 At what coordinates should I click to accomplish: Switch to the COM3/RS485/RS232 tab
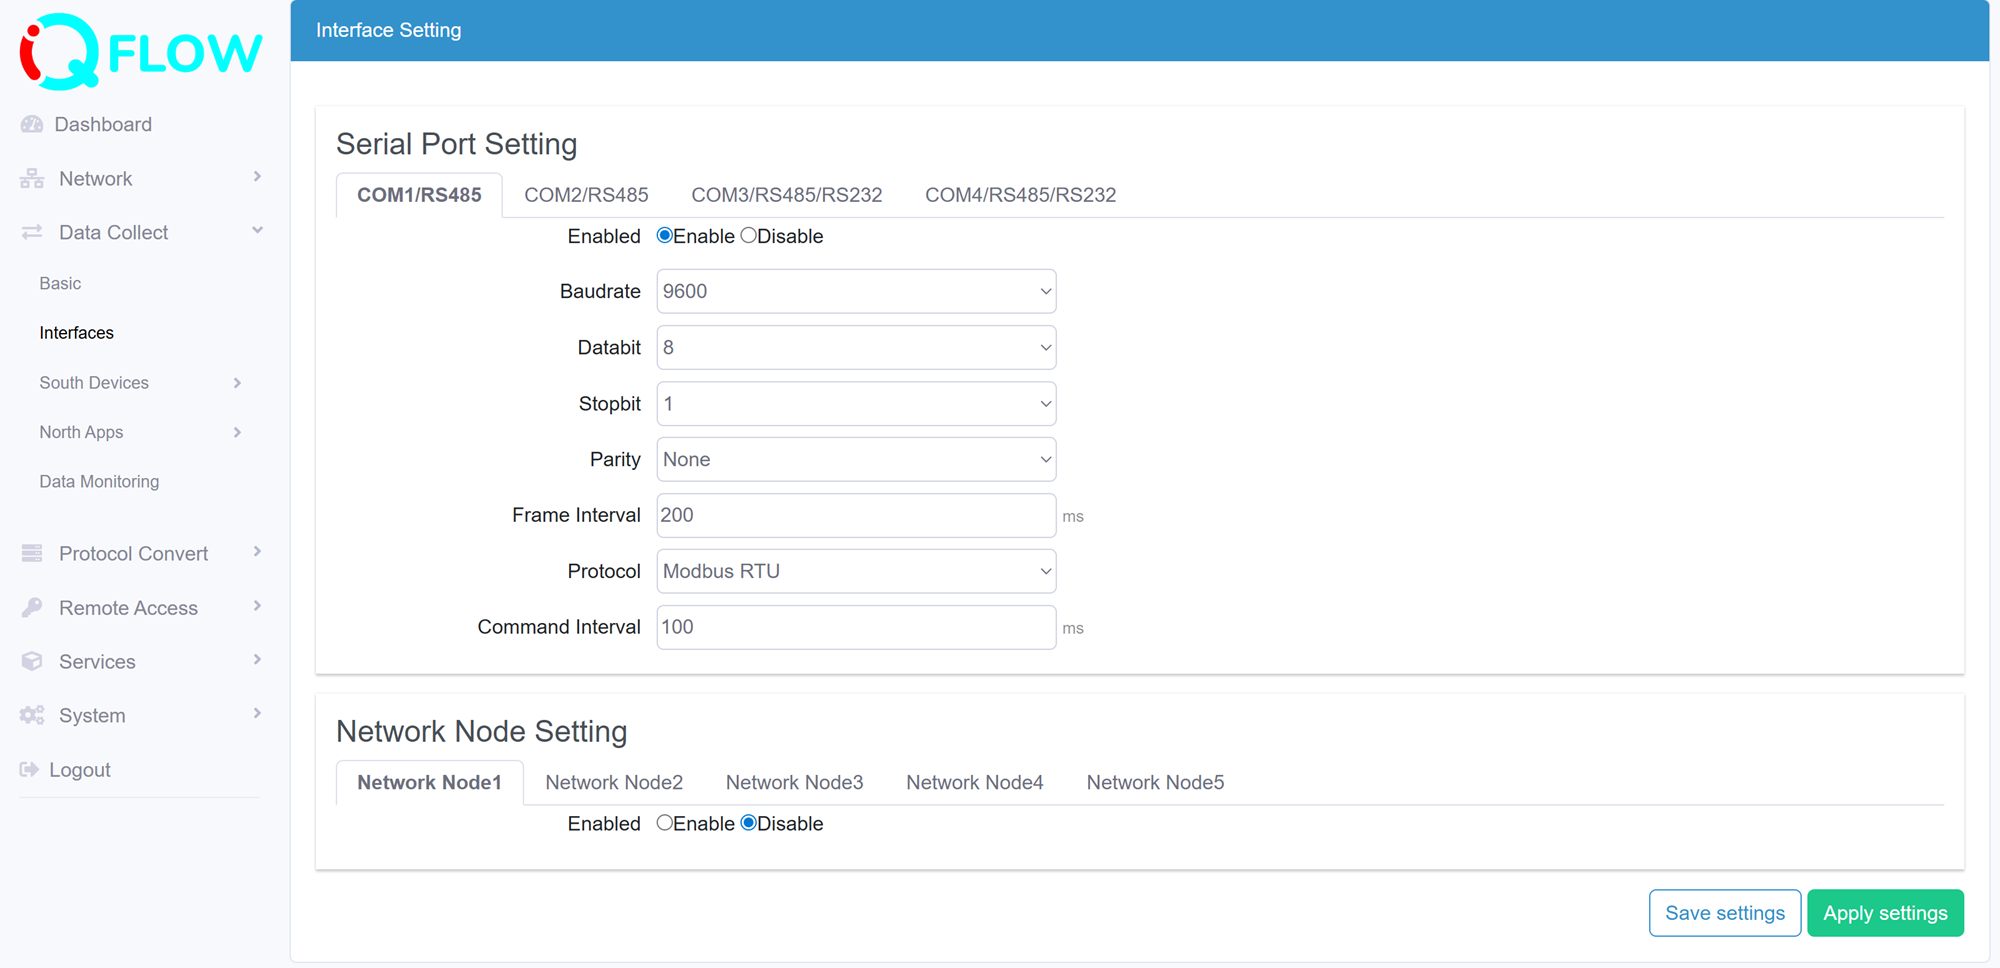786,195
